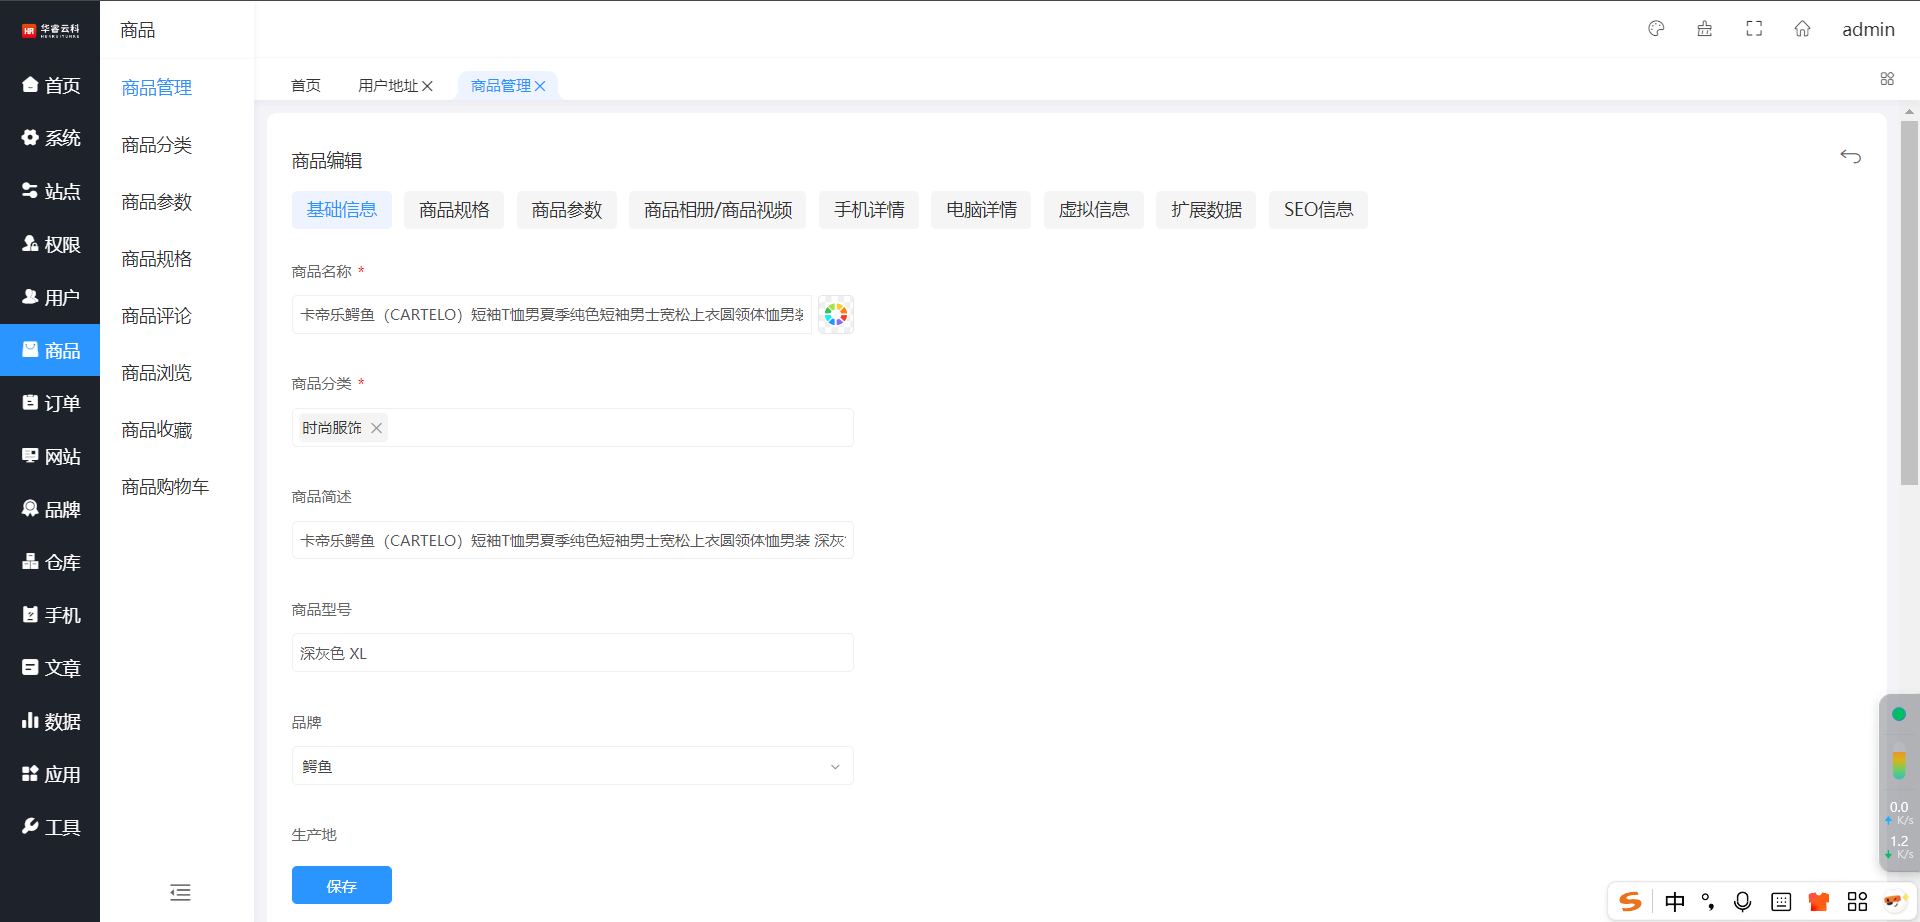The image size is (1920, 922).
Task: Collapse the sidebar using the menu fold icon
Action: click(180, 892)
